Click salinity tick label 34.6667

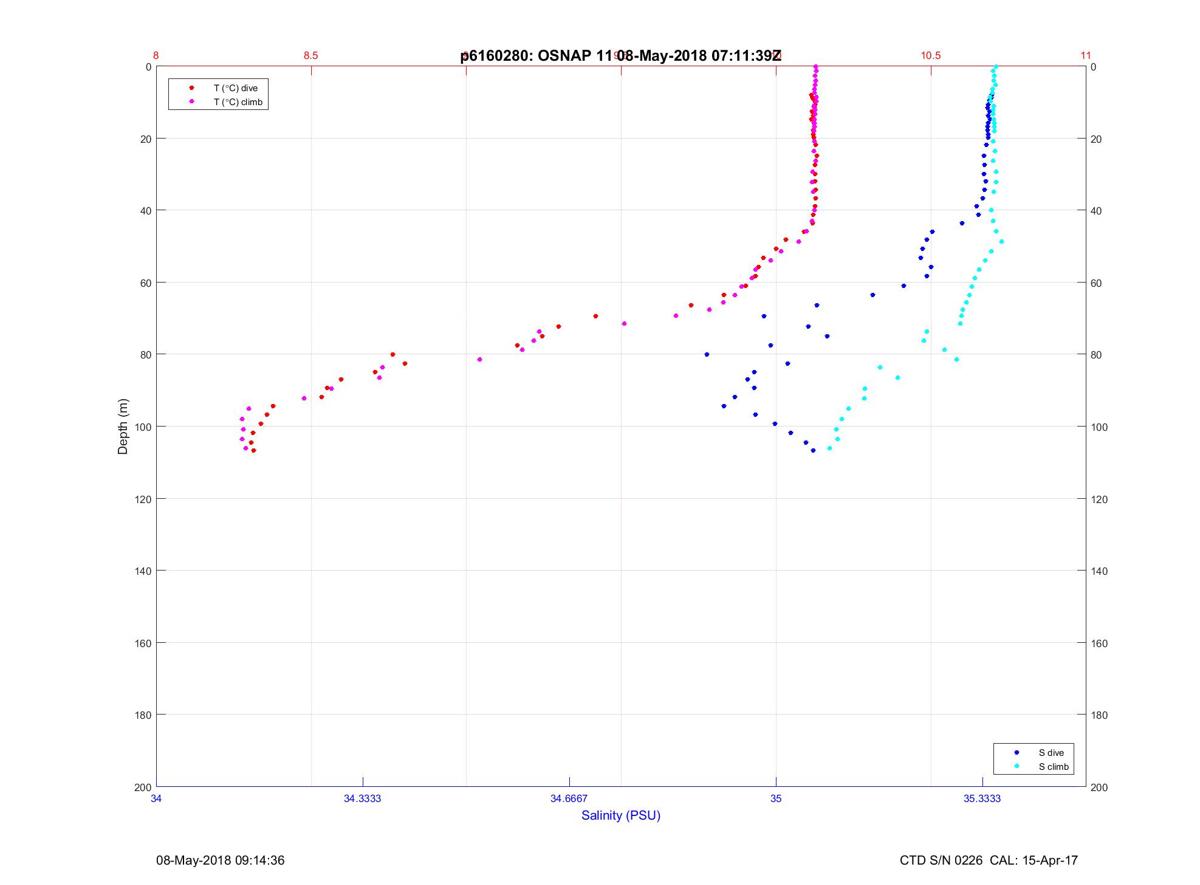[x=569, y=798]
